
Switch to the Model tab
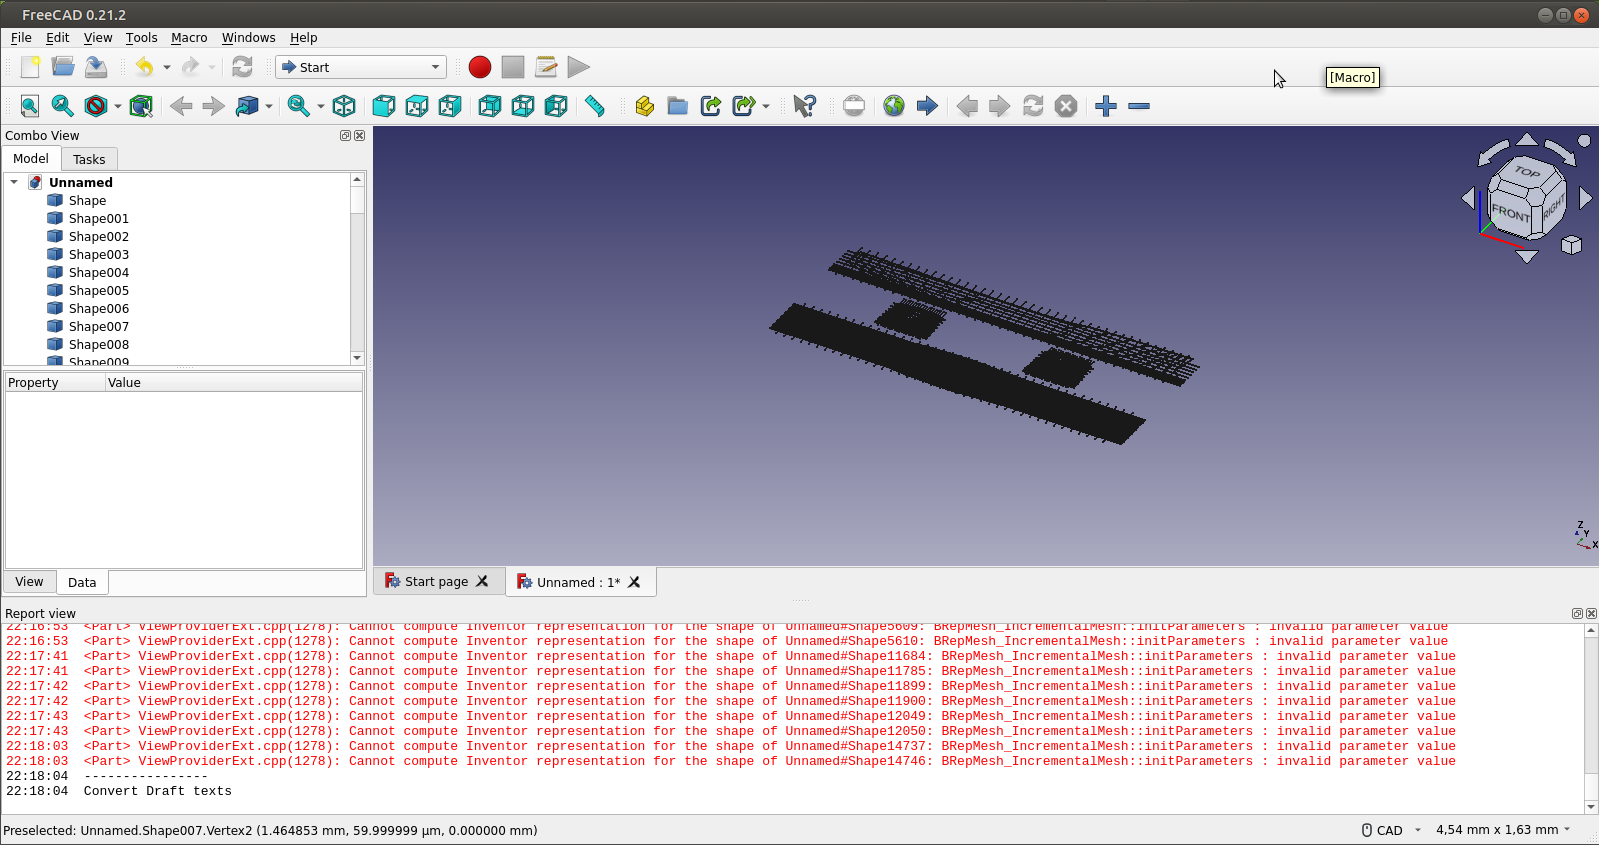point(31,158)
